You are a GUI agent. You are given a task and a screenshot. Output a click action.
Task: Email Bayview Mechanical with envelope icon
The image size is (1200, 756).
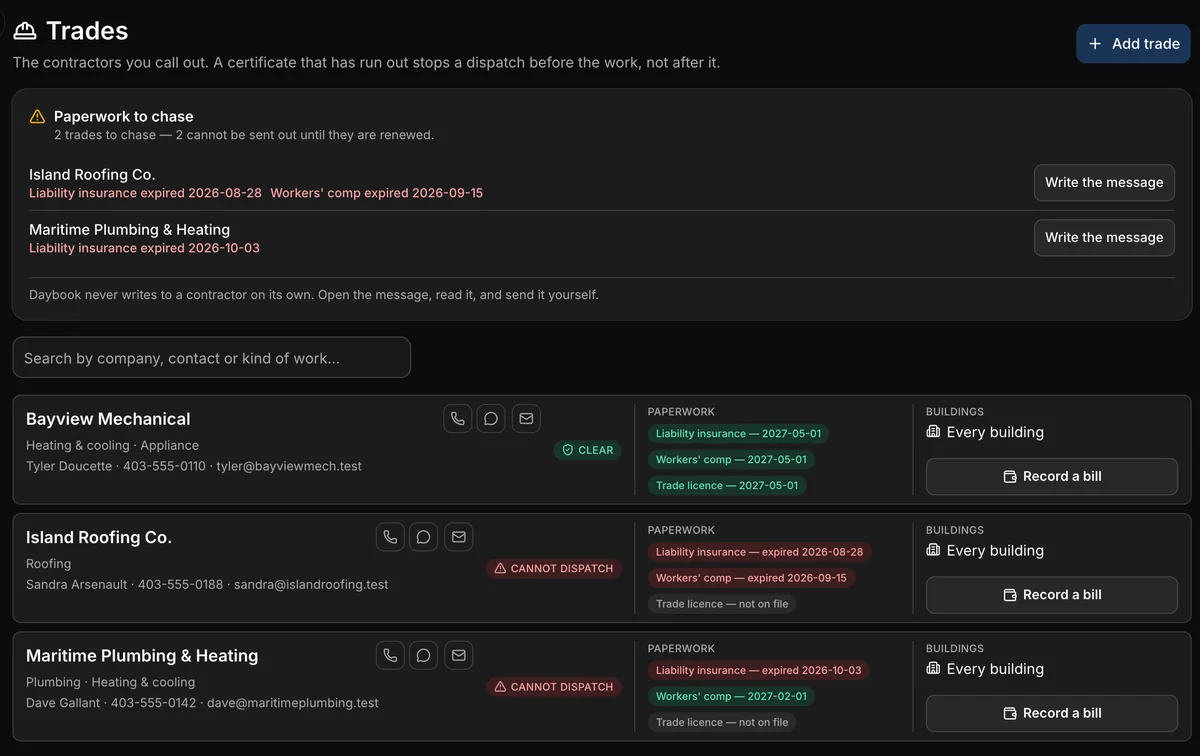coord(526,419)
